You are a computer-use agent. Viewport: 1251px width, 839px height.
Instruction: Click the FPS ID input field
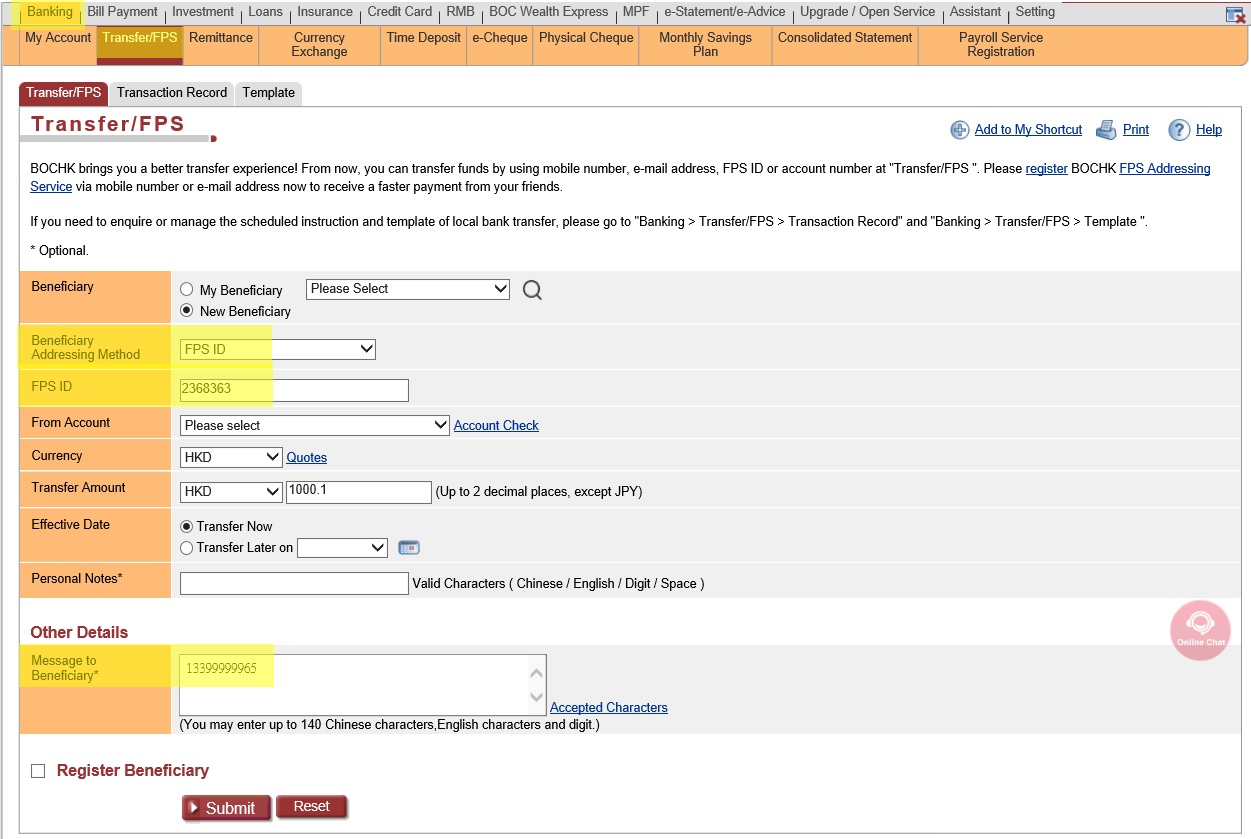pos(294,390)
